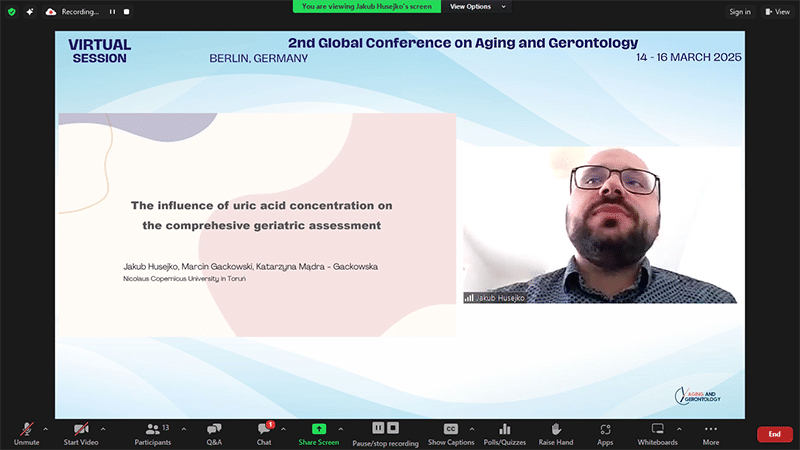Pause the recording in bottom toolbar
800x450 pixels.
(x=378, y=428)
